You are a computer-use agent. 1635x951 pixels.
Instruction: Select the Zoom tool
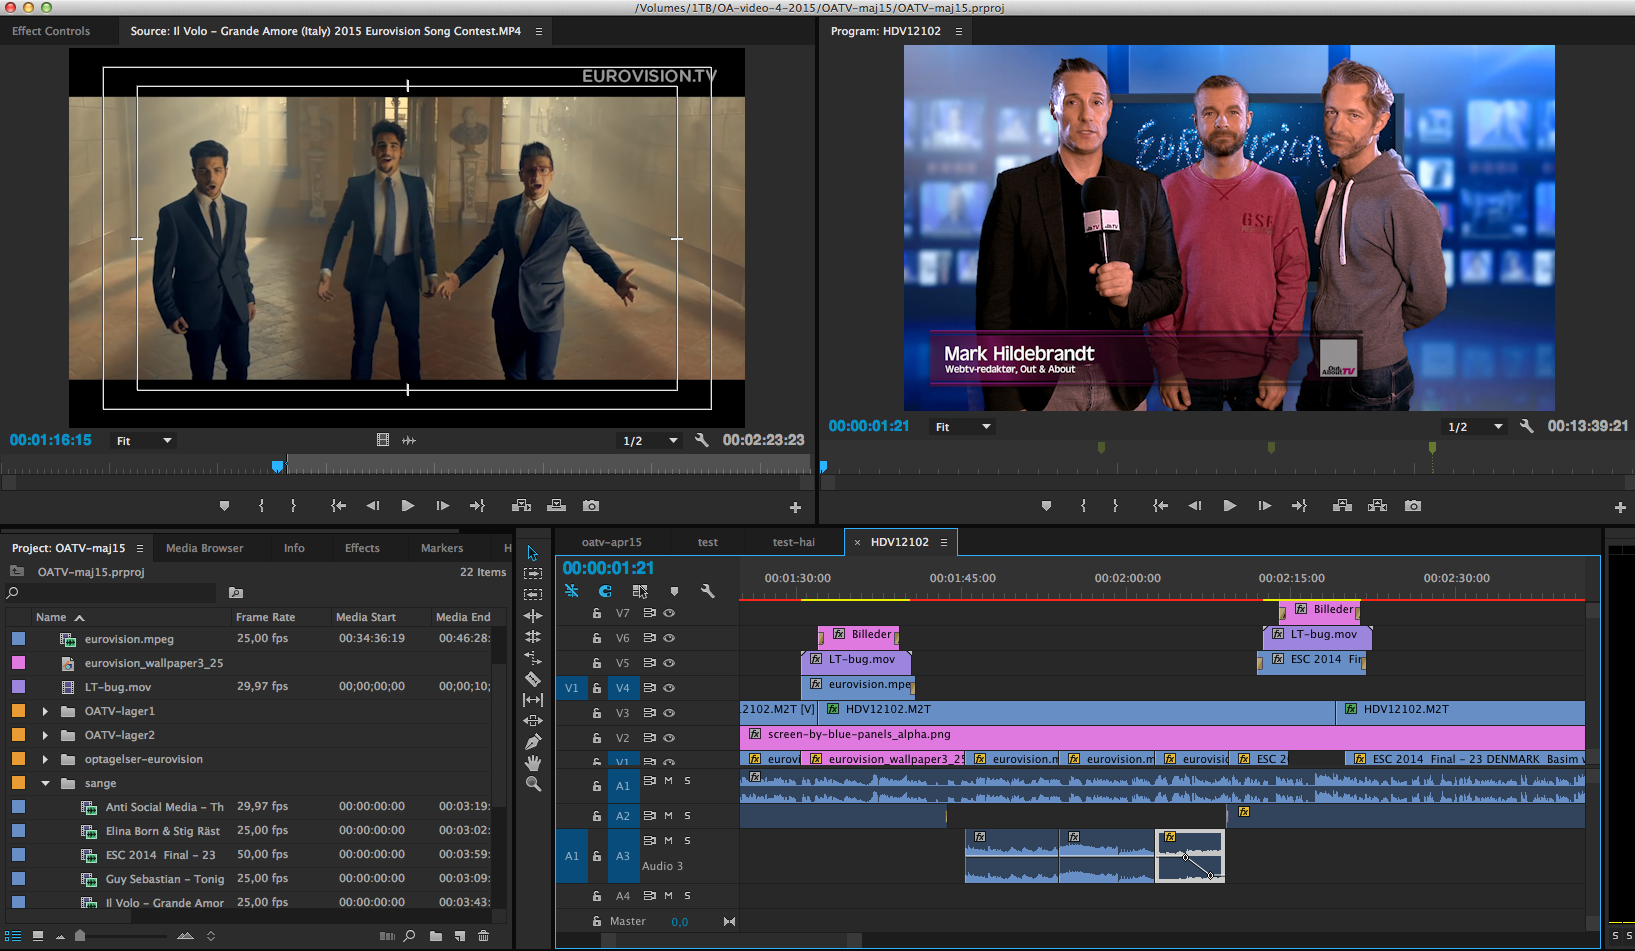pyautogui.click(x=533, y=784)
